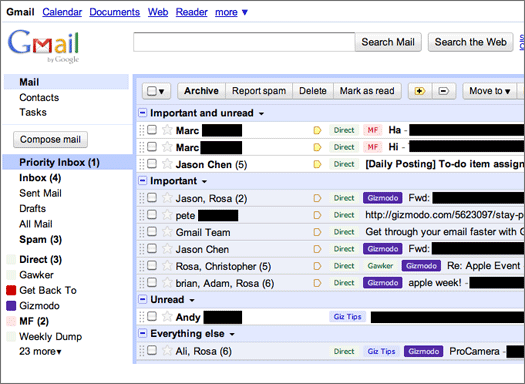Click Search Mail button

tap(388, 42)
